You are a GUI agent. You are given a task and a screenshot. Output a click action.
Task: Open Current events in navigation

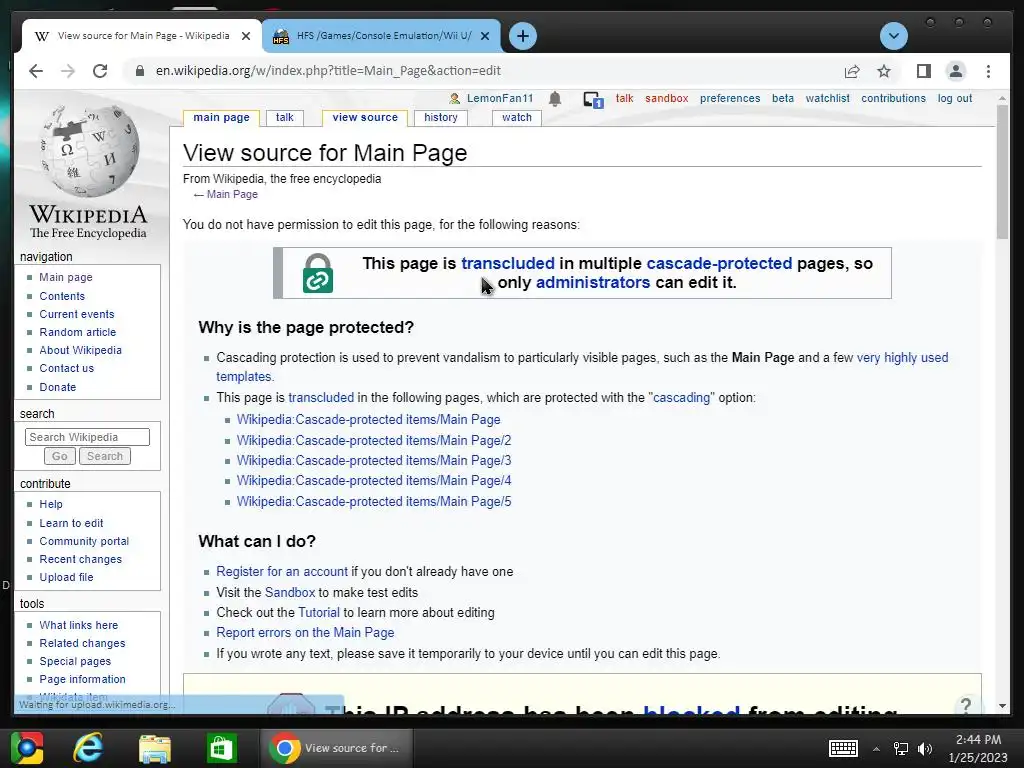pyautogui.click(x=76, y=314)
